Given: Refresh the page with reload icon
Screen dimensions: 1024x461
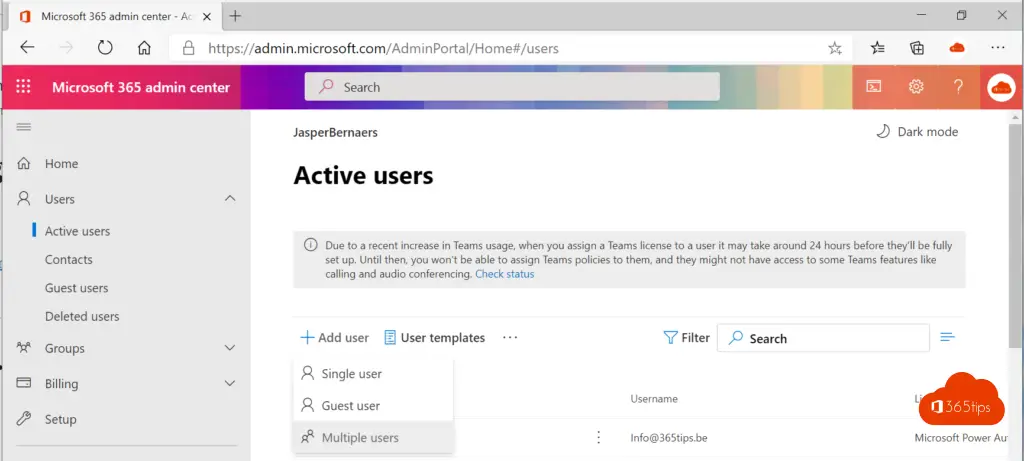Looking at the screenshot, I should 105,48.
